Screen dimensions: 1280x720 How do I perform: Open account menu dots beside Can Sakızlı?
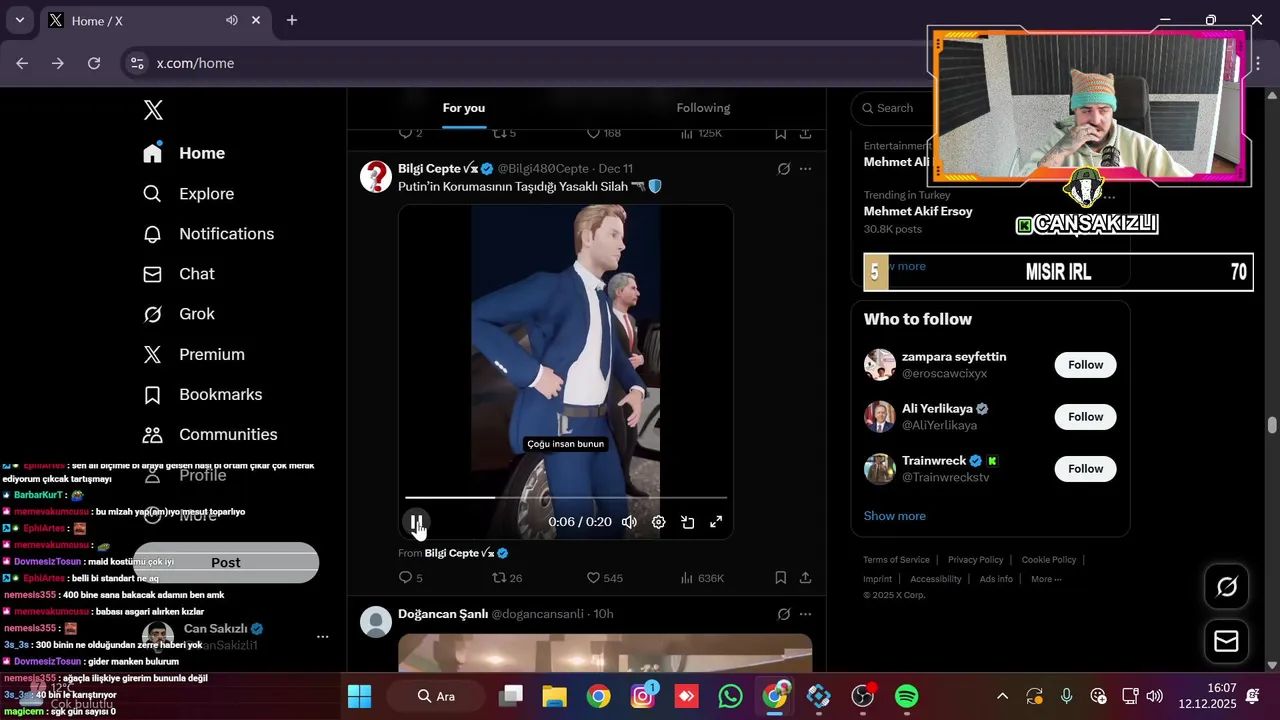click(322, 636)
